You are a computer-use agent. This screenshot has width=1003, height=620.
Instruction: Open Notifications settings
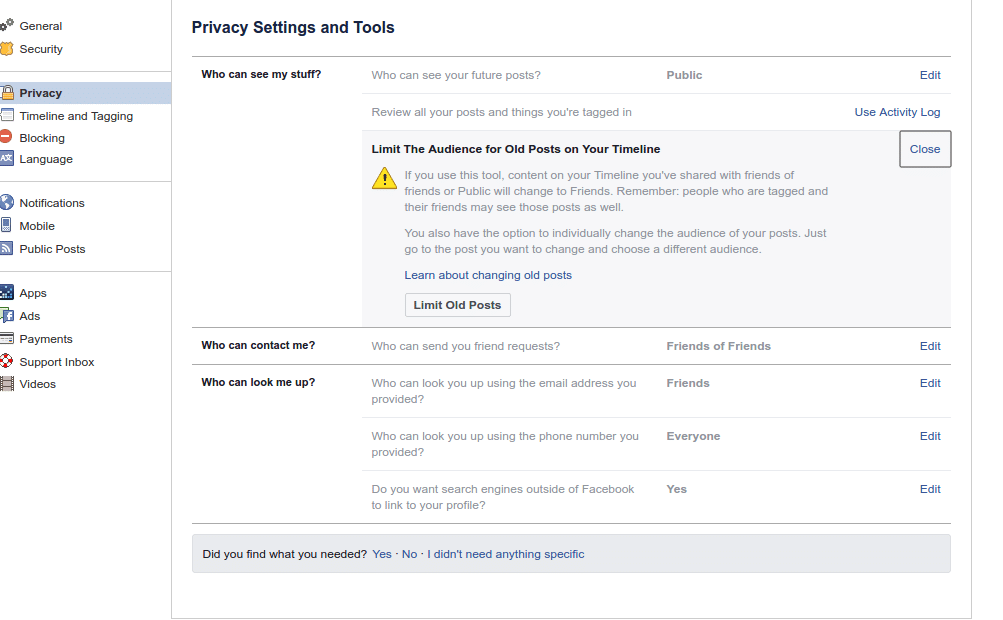(52, 203)
